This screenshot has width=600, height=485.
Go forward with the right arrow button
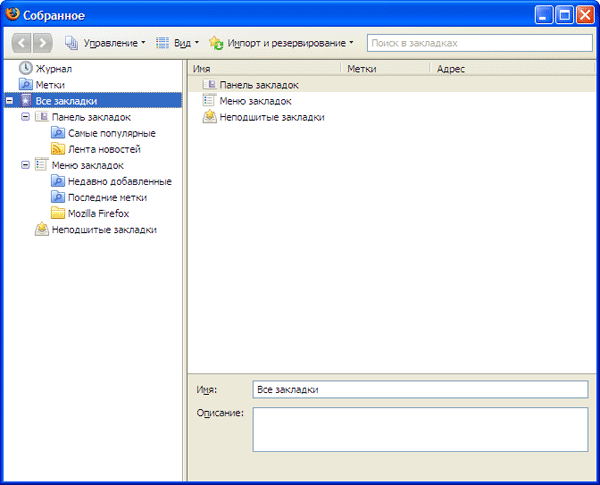(x=42, y=43)
